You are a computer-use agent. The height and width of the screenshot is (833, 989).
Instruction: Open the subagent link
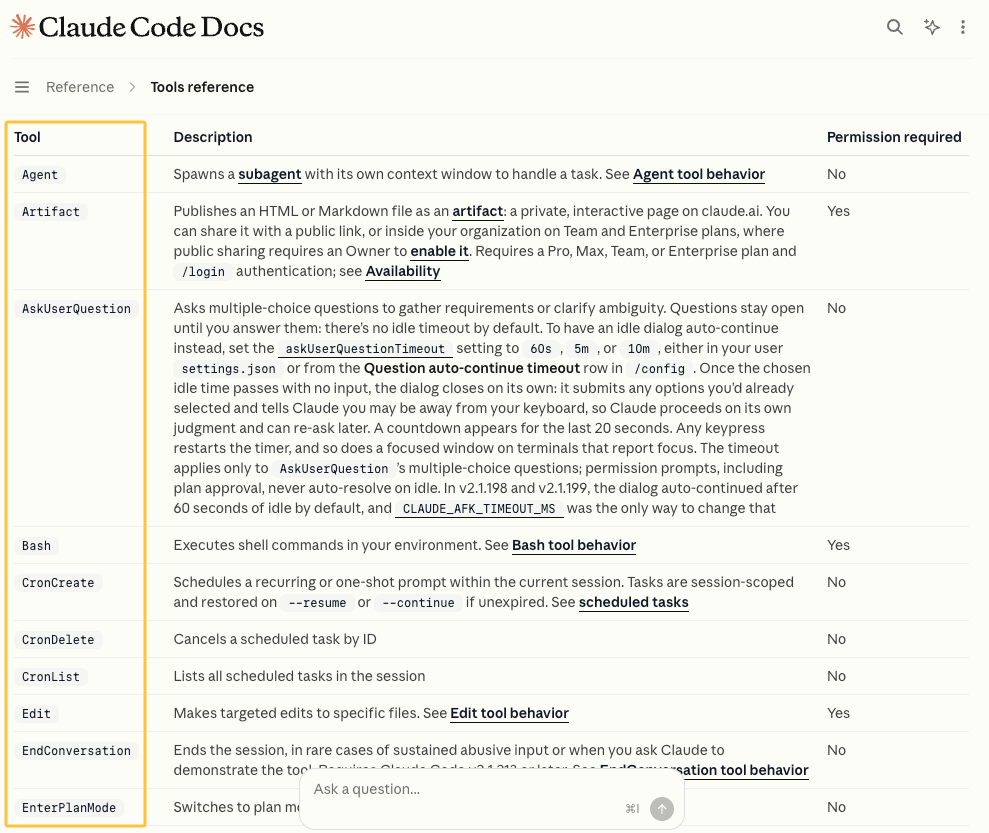point(269,174)
